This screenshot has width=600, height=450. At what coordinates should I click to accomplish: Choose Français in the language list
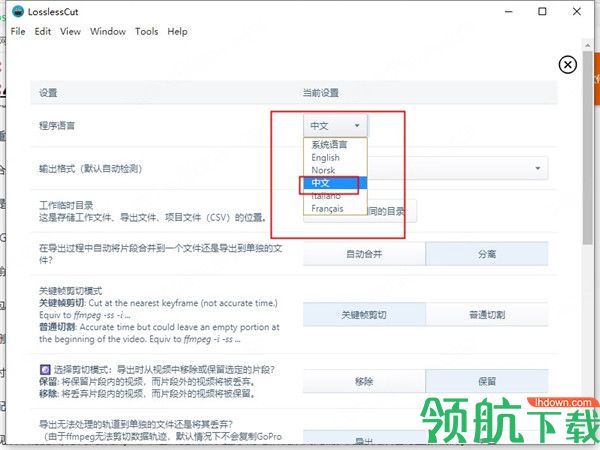pos(335,209)
